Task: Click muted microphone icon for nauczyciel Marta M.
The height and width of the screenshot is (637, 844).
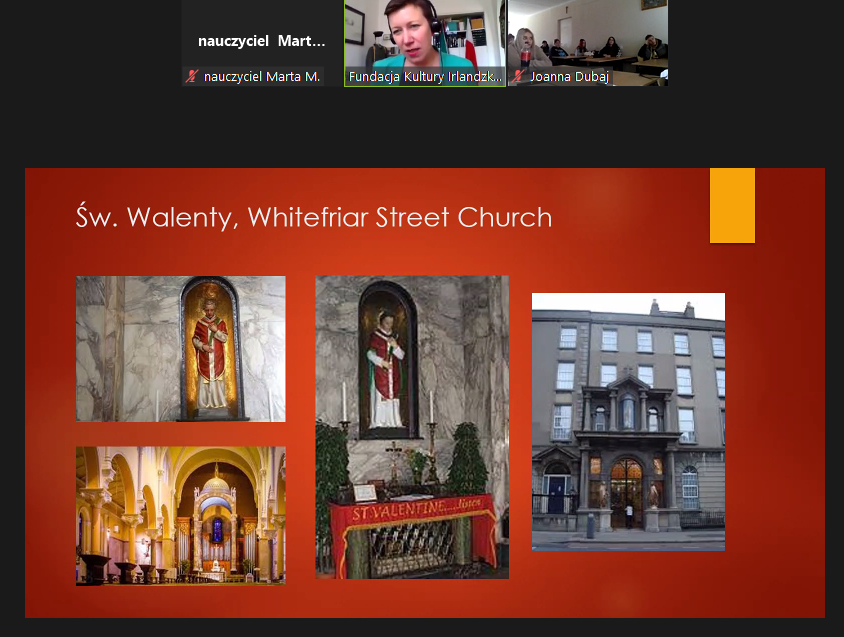Action: click(193, 76)
